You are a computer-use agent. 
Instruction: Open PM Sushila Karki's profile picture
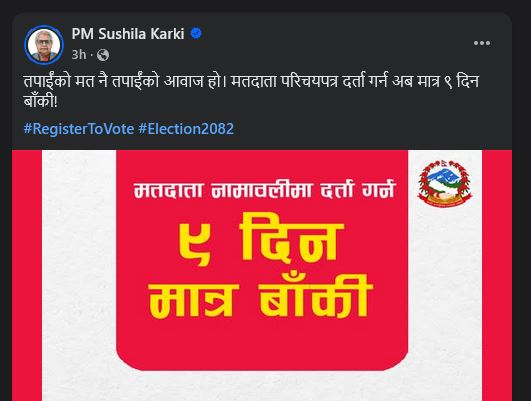tap(44, 45)
